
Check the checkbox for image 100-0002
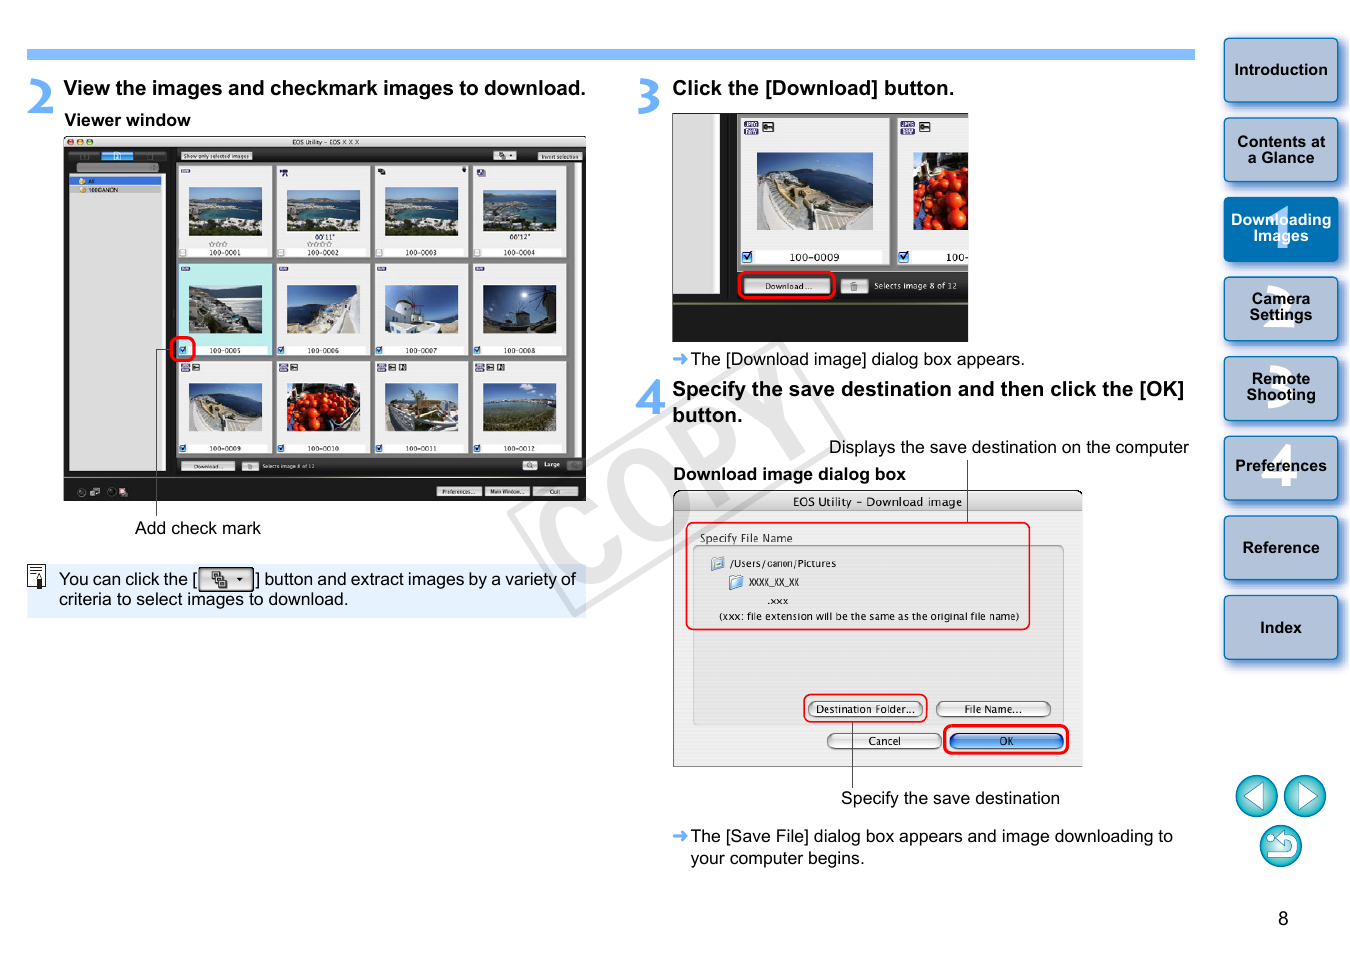tap(281, 253)
